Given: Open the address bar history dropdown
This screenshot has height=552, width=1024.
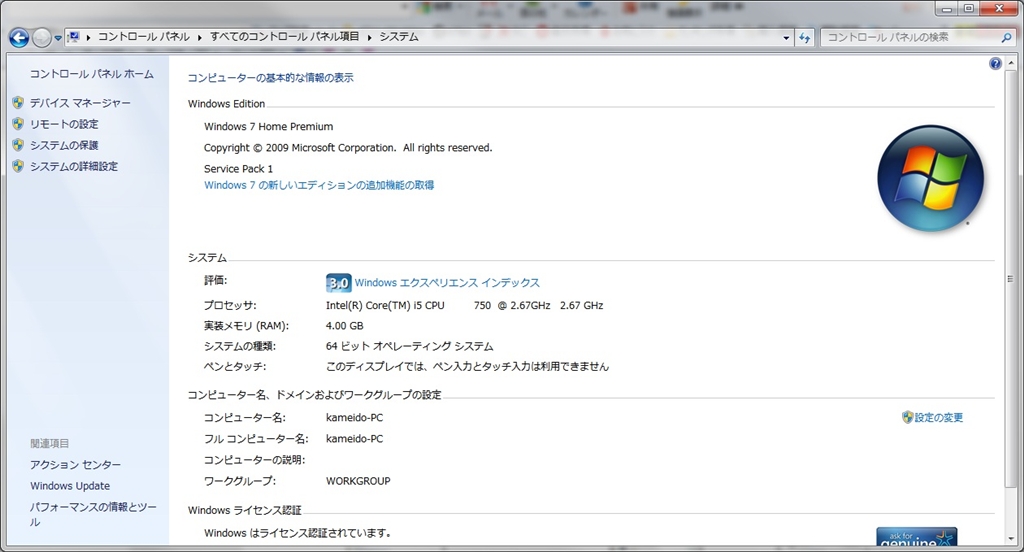Looking at the screenshot, I should (x=786, y=38).
